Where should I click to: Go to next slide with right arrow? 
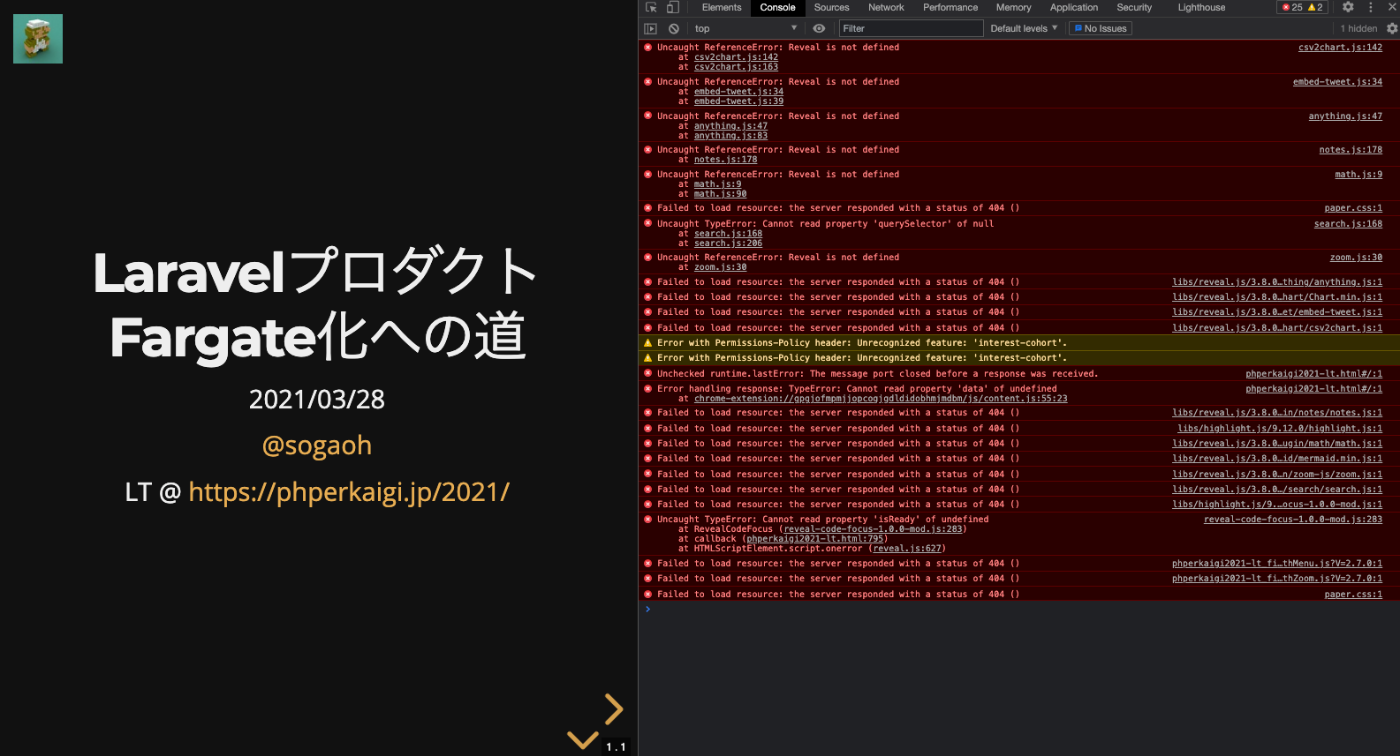614,709
